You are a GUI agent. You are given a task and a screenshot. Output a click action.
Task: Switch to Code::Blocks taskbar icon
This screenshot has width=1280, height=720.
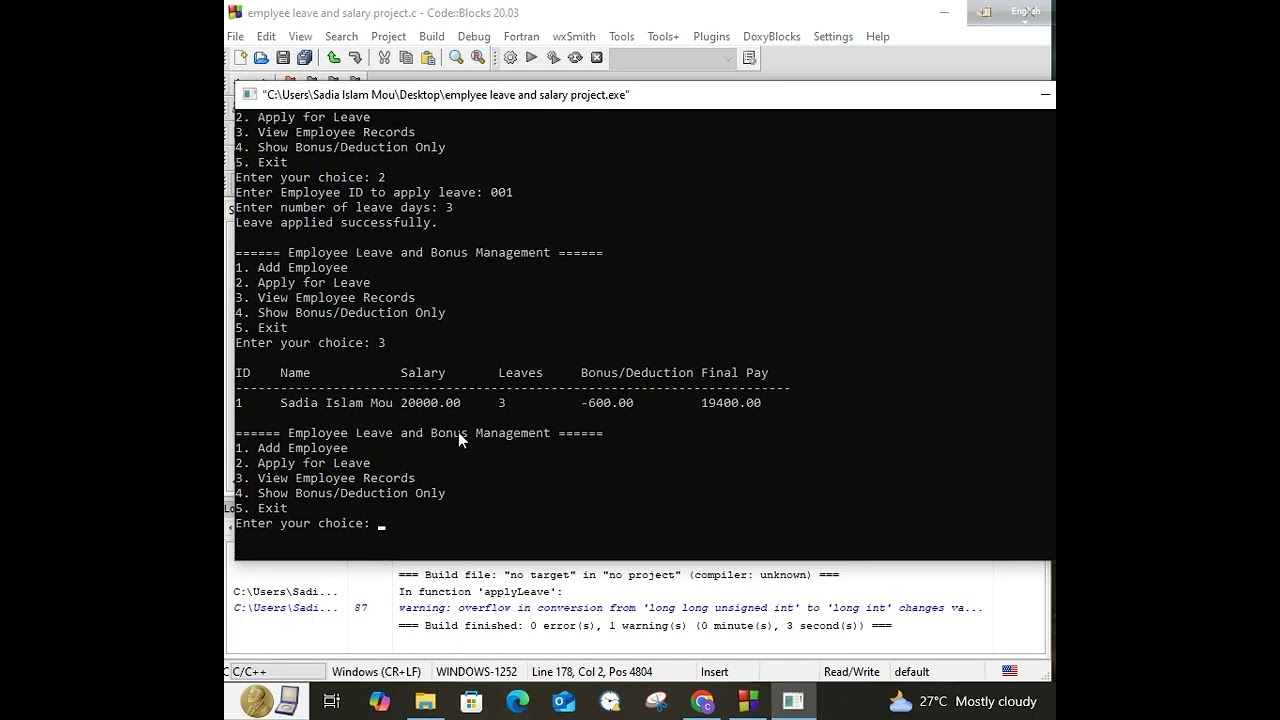click(748, 702)
